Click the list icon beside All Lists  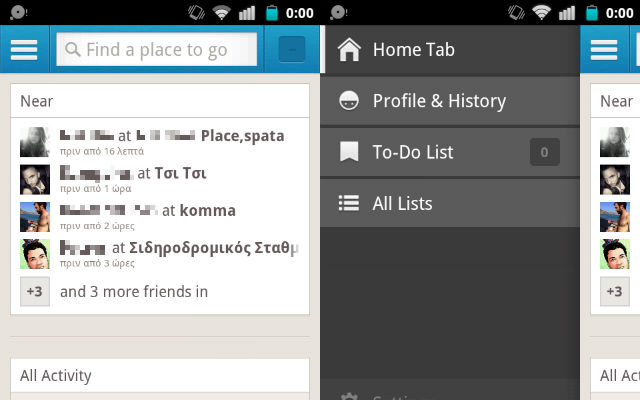[349, 203]
